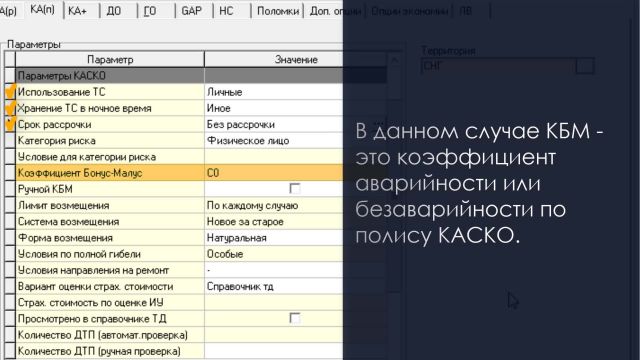Click the Страх. стоимость по оценке ИУ row

pyautogui.click(x=110, y=302)
